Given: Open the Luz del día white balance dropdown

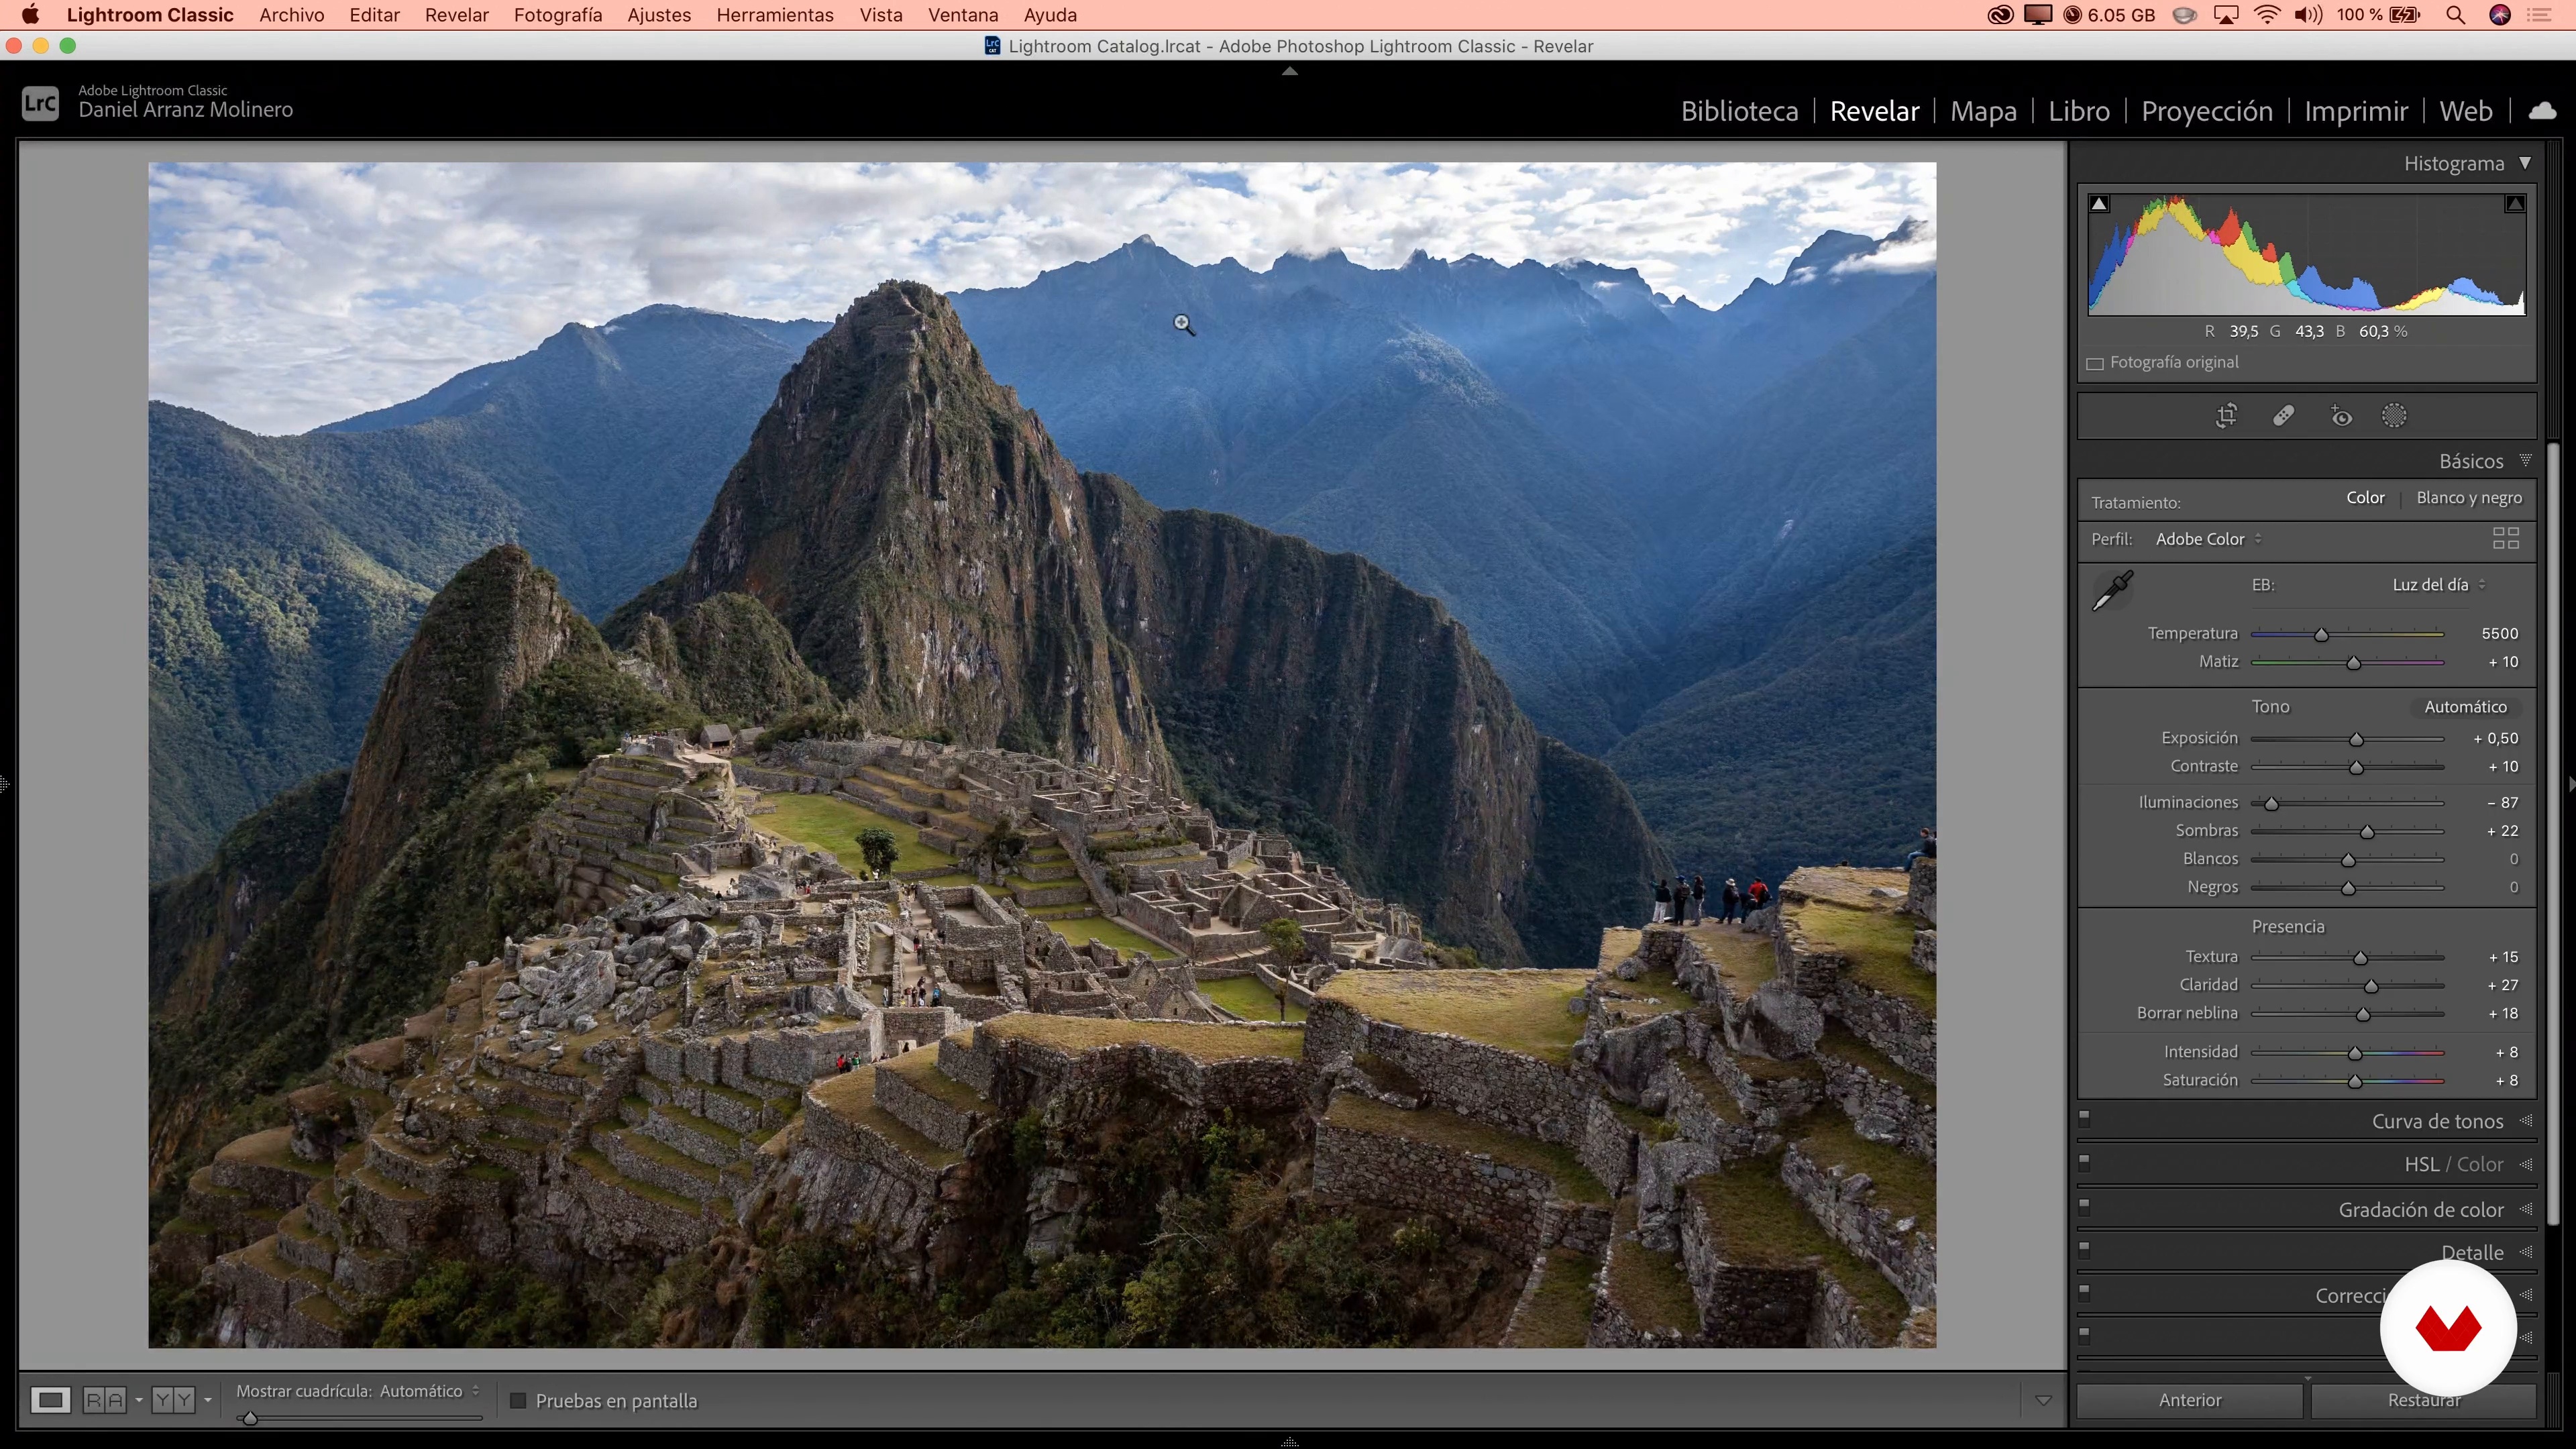Looking at the screenshot, I should [2438, 585].
